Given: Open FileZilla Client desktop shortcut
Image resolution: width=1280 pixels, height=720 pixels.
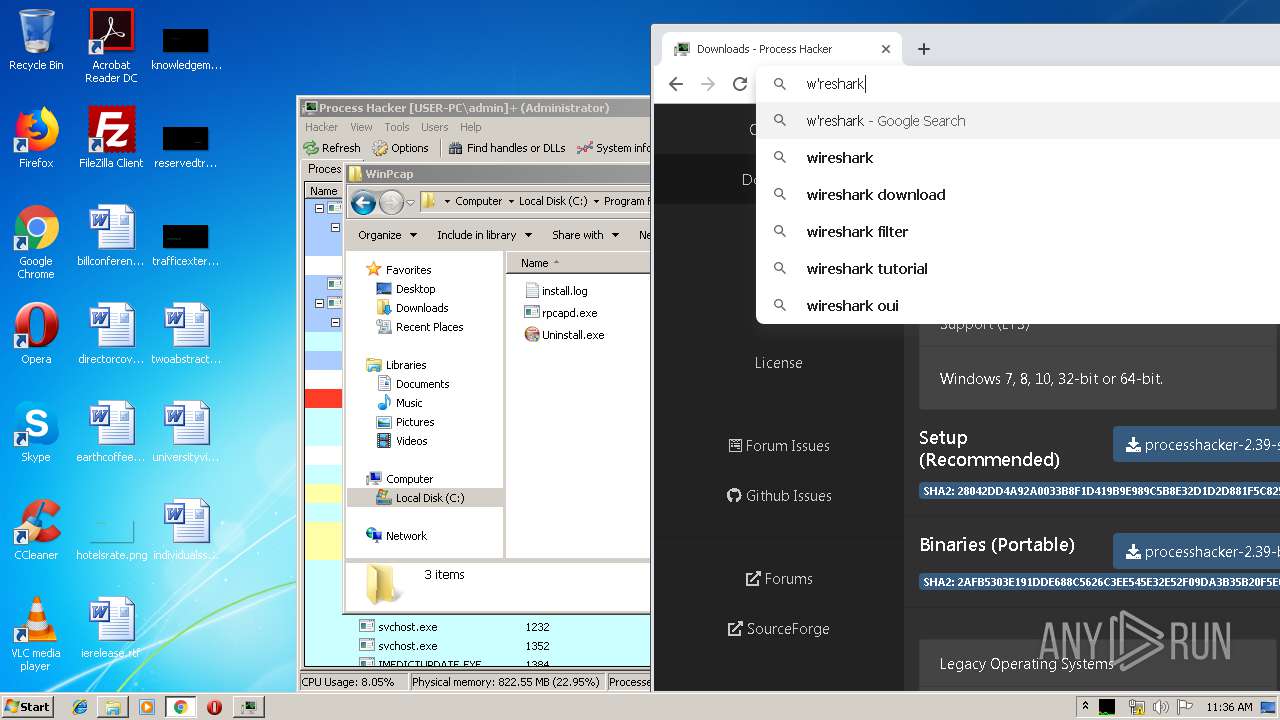Looking at the screenshot, I should click(x=111, y=139).
